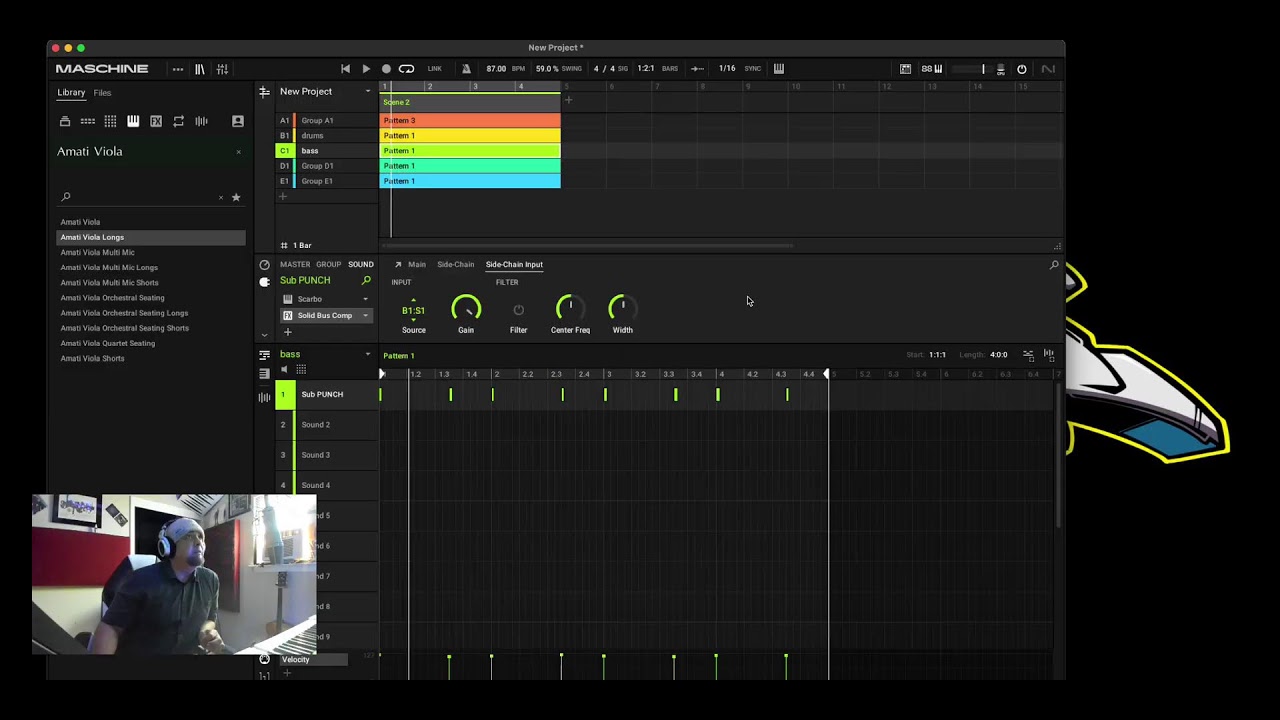Click the keyboard icon beside SYNC
This screenshot has width=1280, height=720.
point(779,69)
